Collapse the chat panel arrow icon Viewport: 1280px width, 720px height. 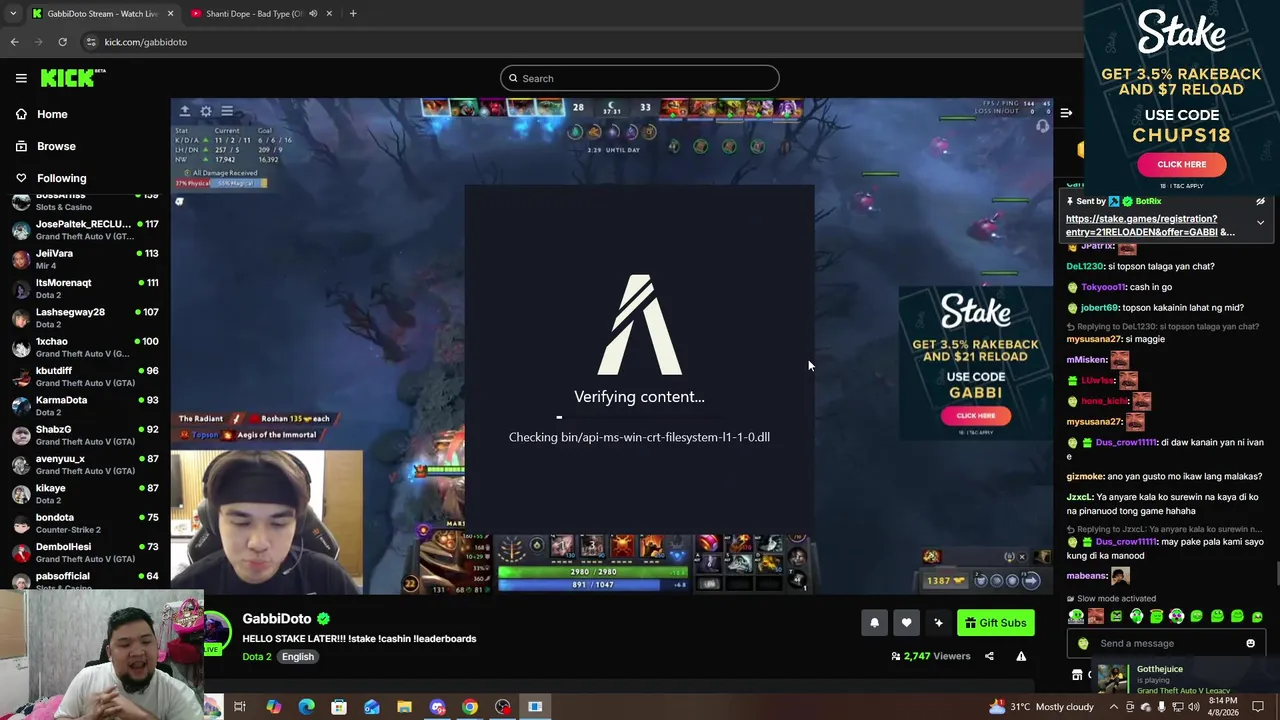[1066, 113]
